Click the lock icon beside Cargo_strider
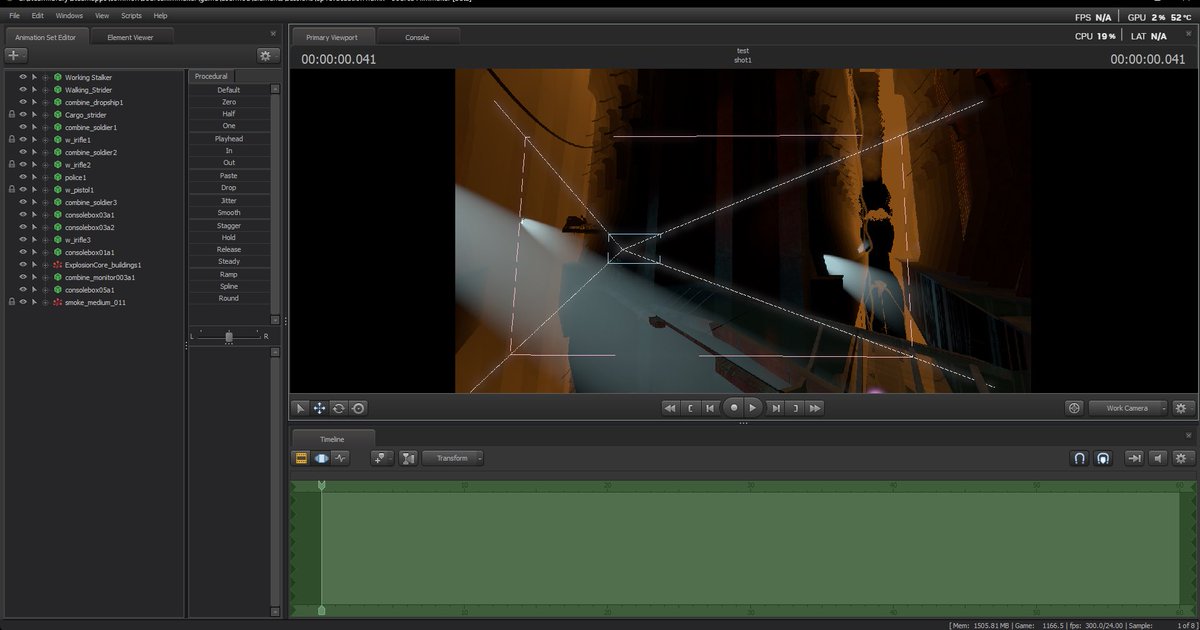The height and width of the screenshot is (630, 1200). coord(11,115)
